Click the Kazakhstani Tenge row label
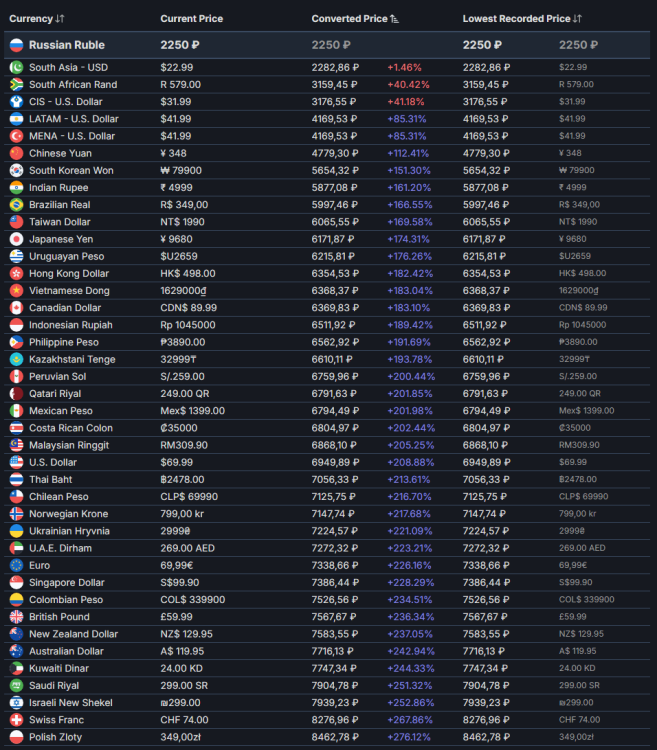Image resolution: width=657 pixels, height=750 pixels. pyautogui.click(x=73, y=359)
